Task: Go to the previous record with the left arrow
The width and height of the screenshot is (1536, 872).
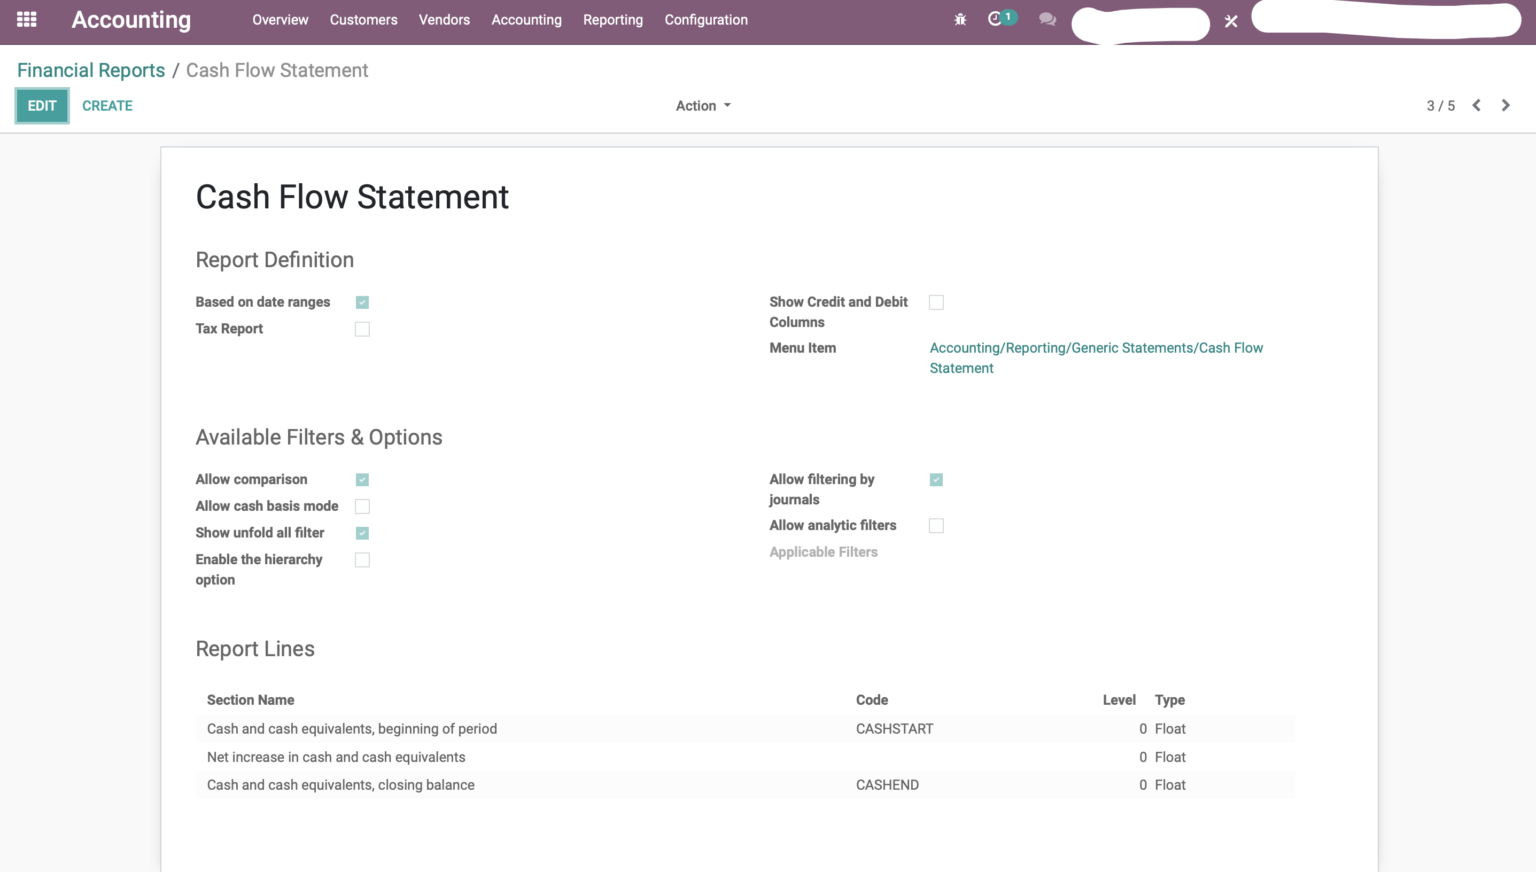Action: point(1476,104)
